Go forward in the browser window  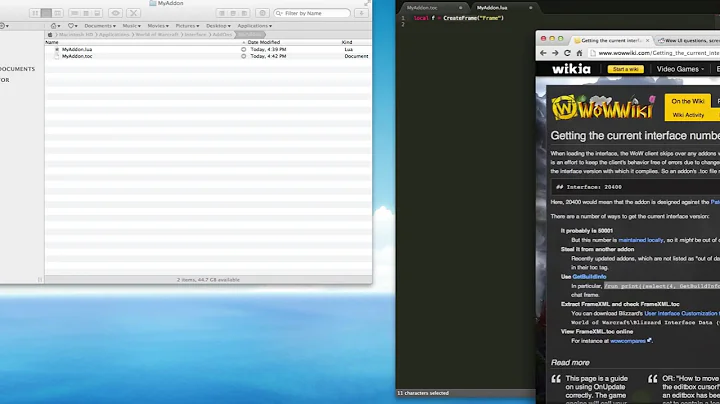click(x=555, y=53)
